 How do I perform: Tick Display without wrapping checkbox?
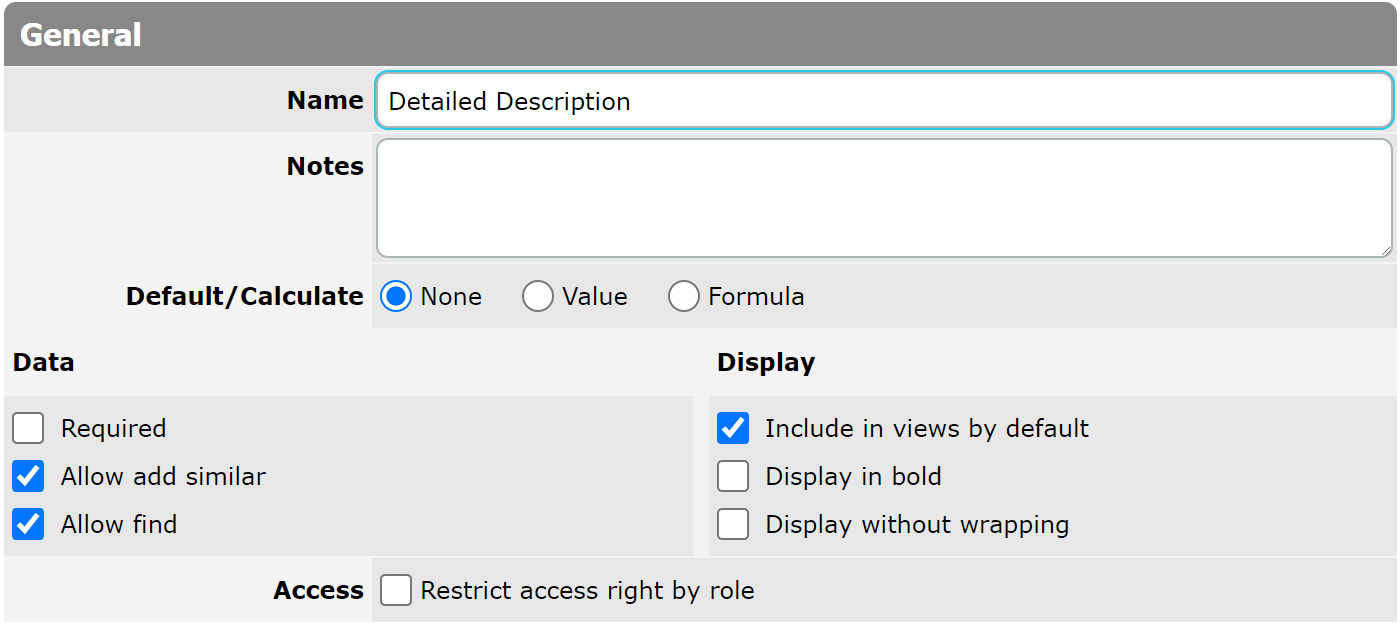(x=733, y=525)
